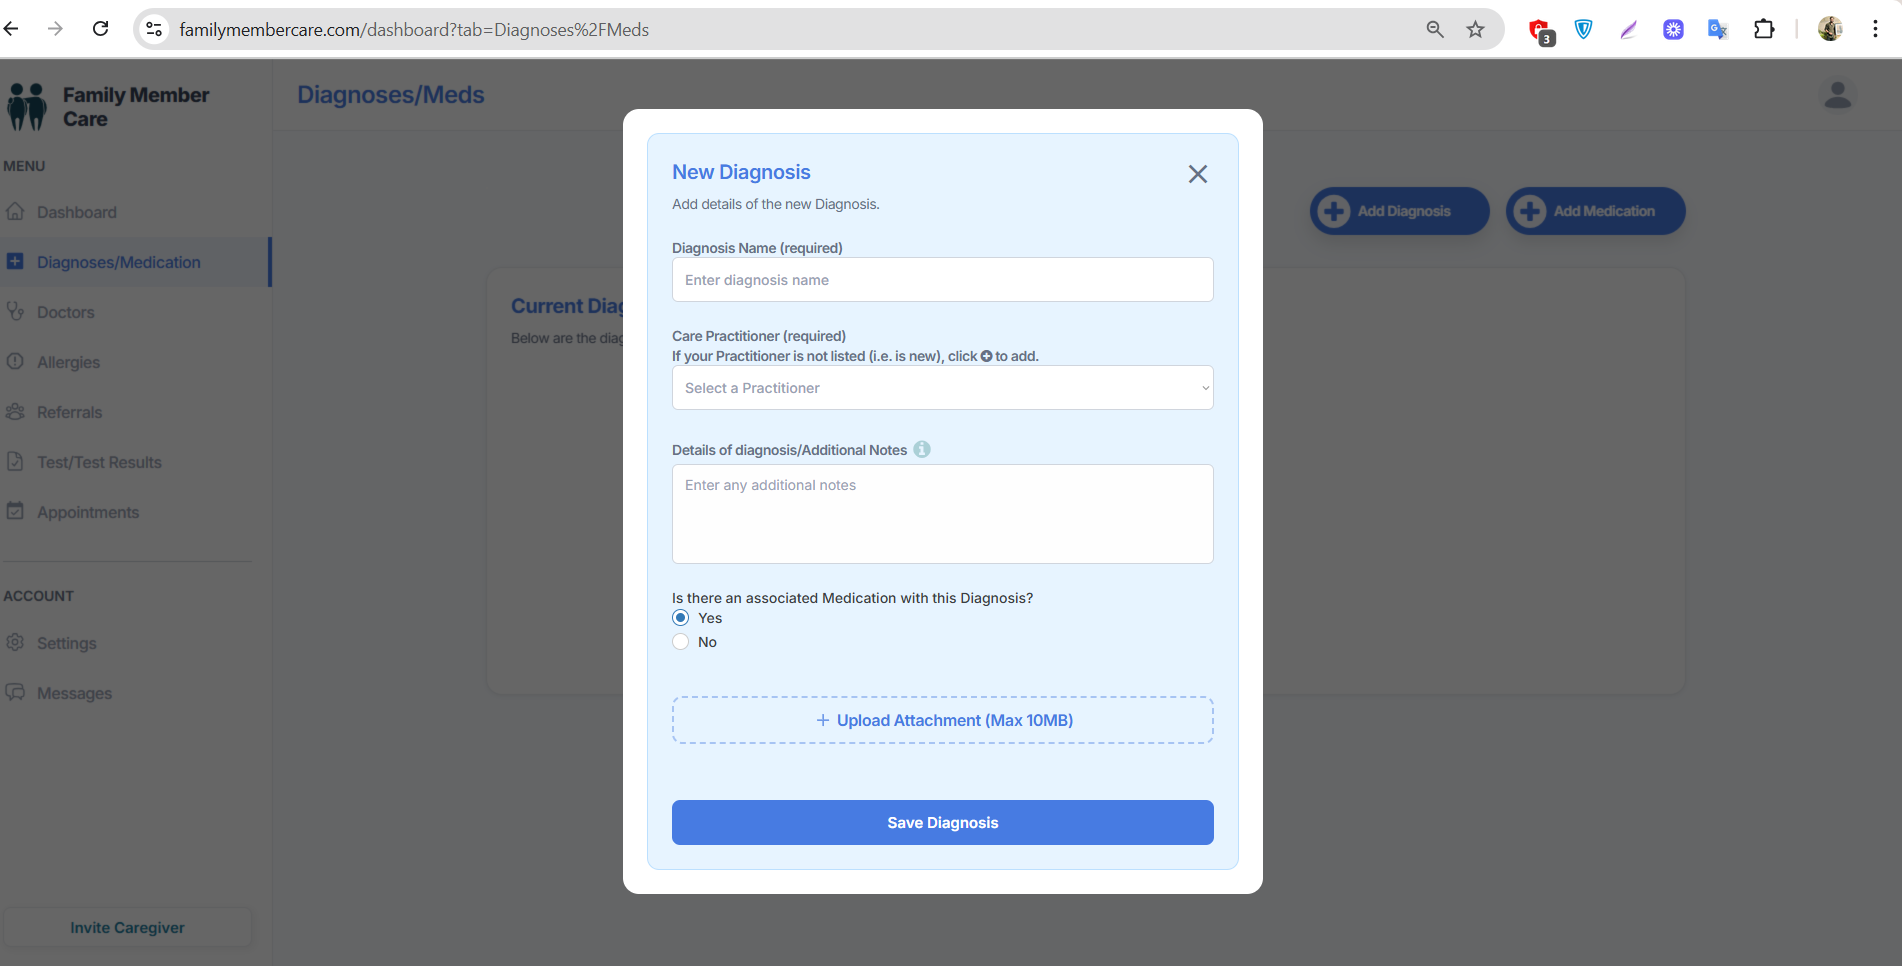The width and height of the screenshot is (1902, 966).
Task: Go to Appointments in sidebar
Action: (88, 512)
